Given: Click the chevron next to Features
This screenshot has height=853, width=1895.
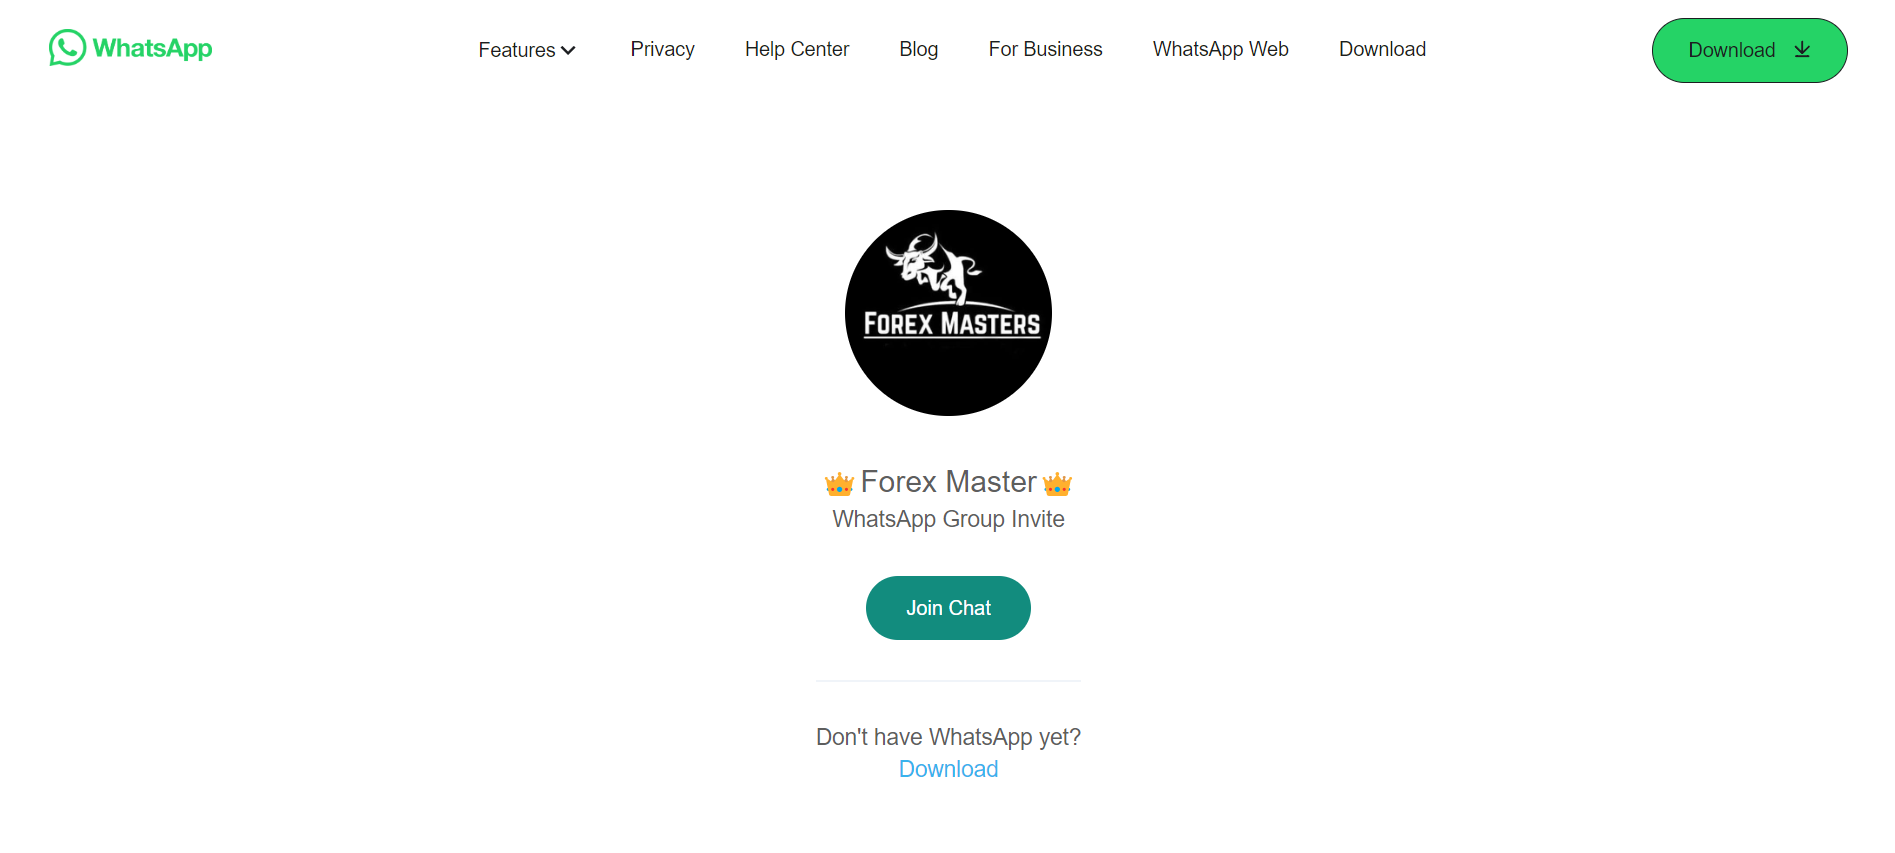Looking at the screenshot, I should coord(568,51).
